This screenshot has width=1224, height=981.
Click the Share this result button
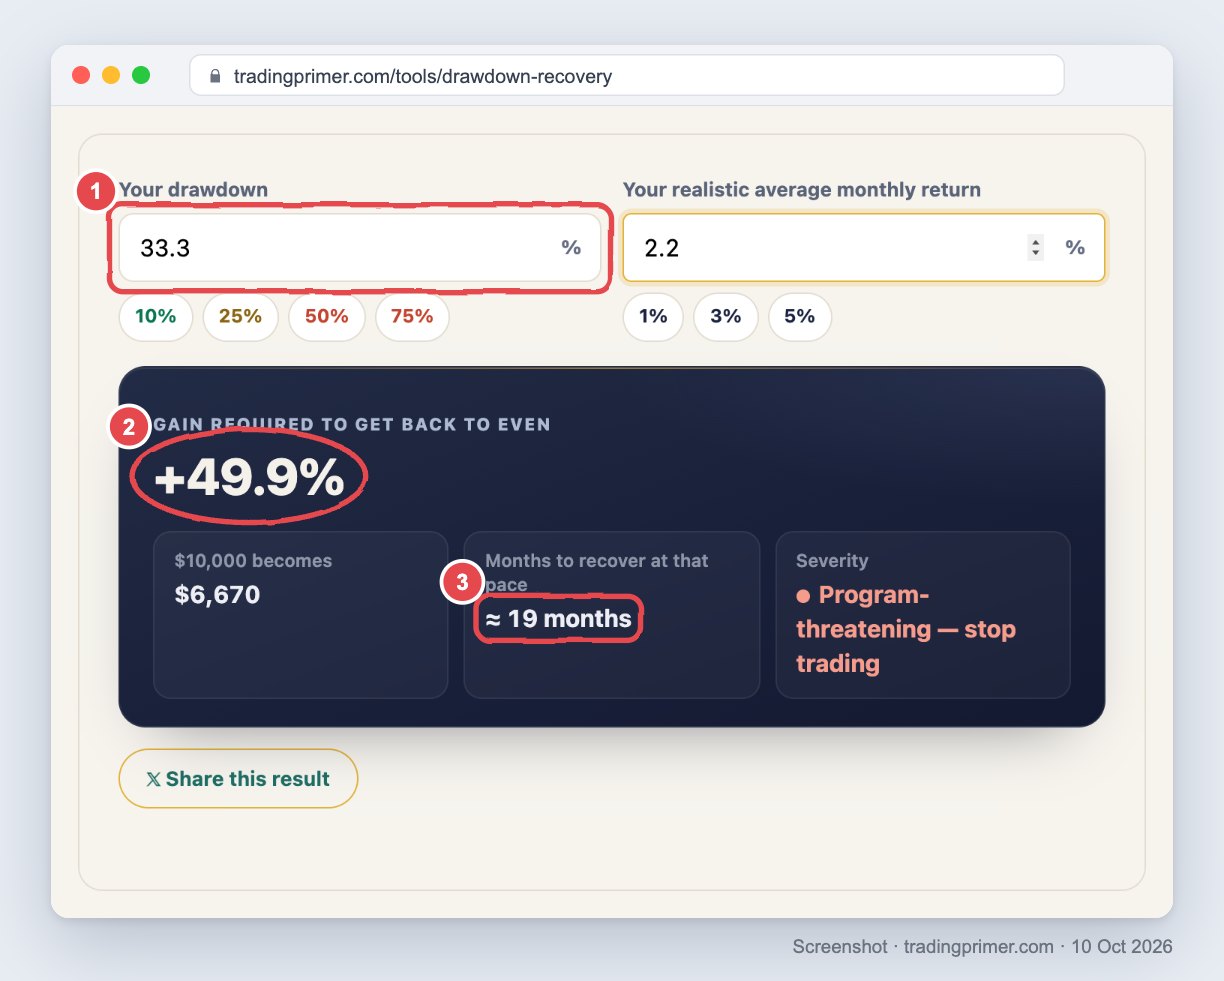238,779
